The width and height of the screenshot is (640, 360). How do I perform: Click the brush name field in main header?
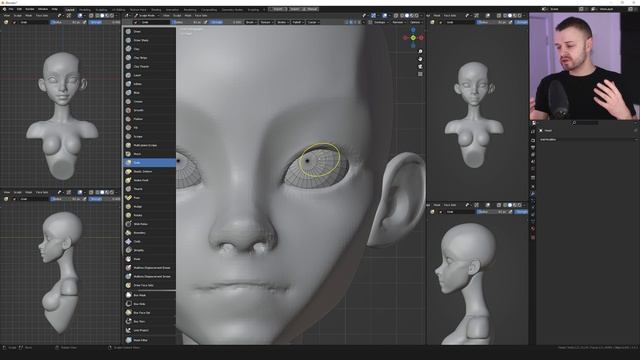154,22
